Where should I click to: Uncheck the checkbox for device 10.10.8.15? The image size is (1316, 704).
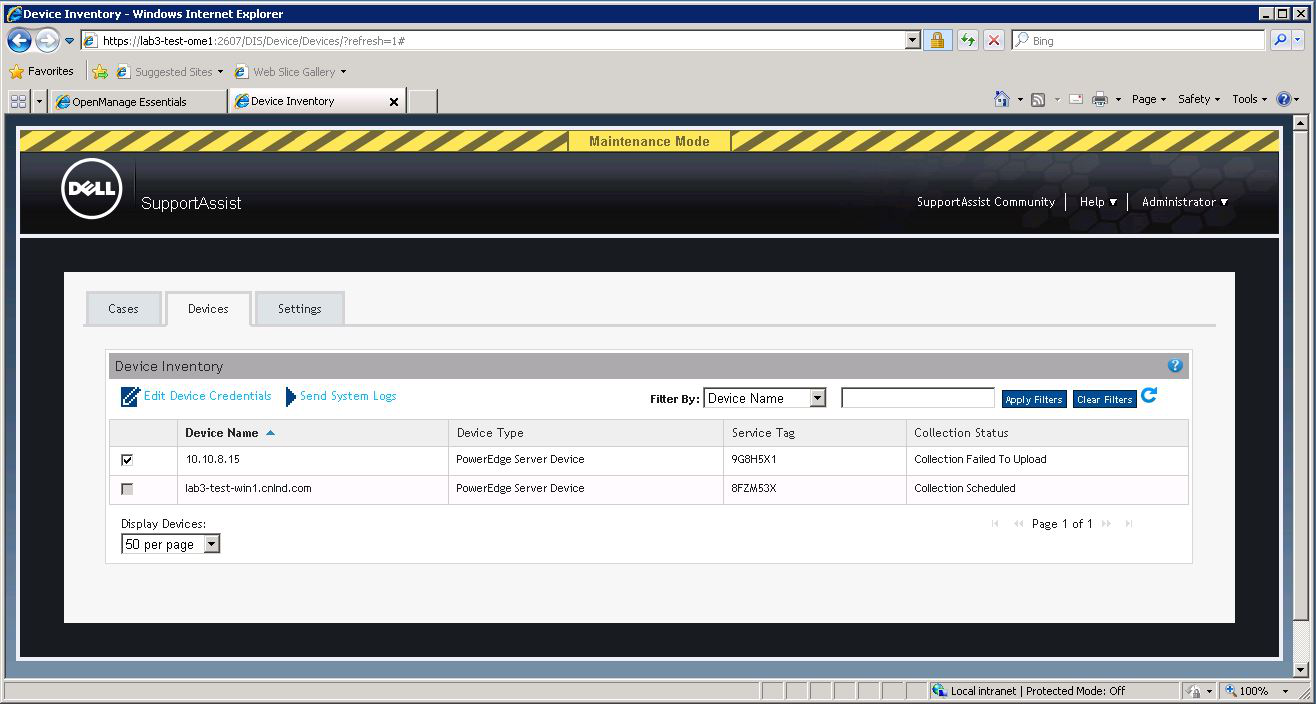tap(127, 460)
